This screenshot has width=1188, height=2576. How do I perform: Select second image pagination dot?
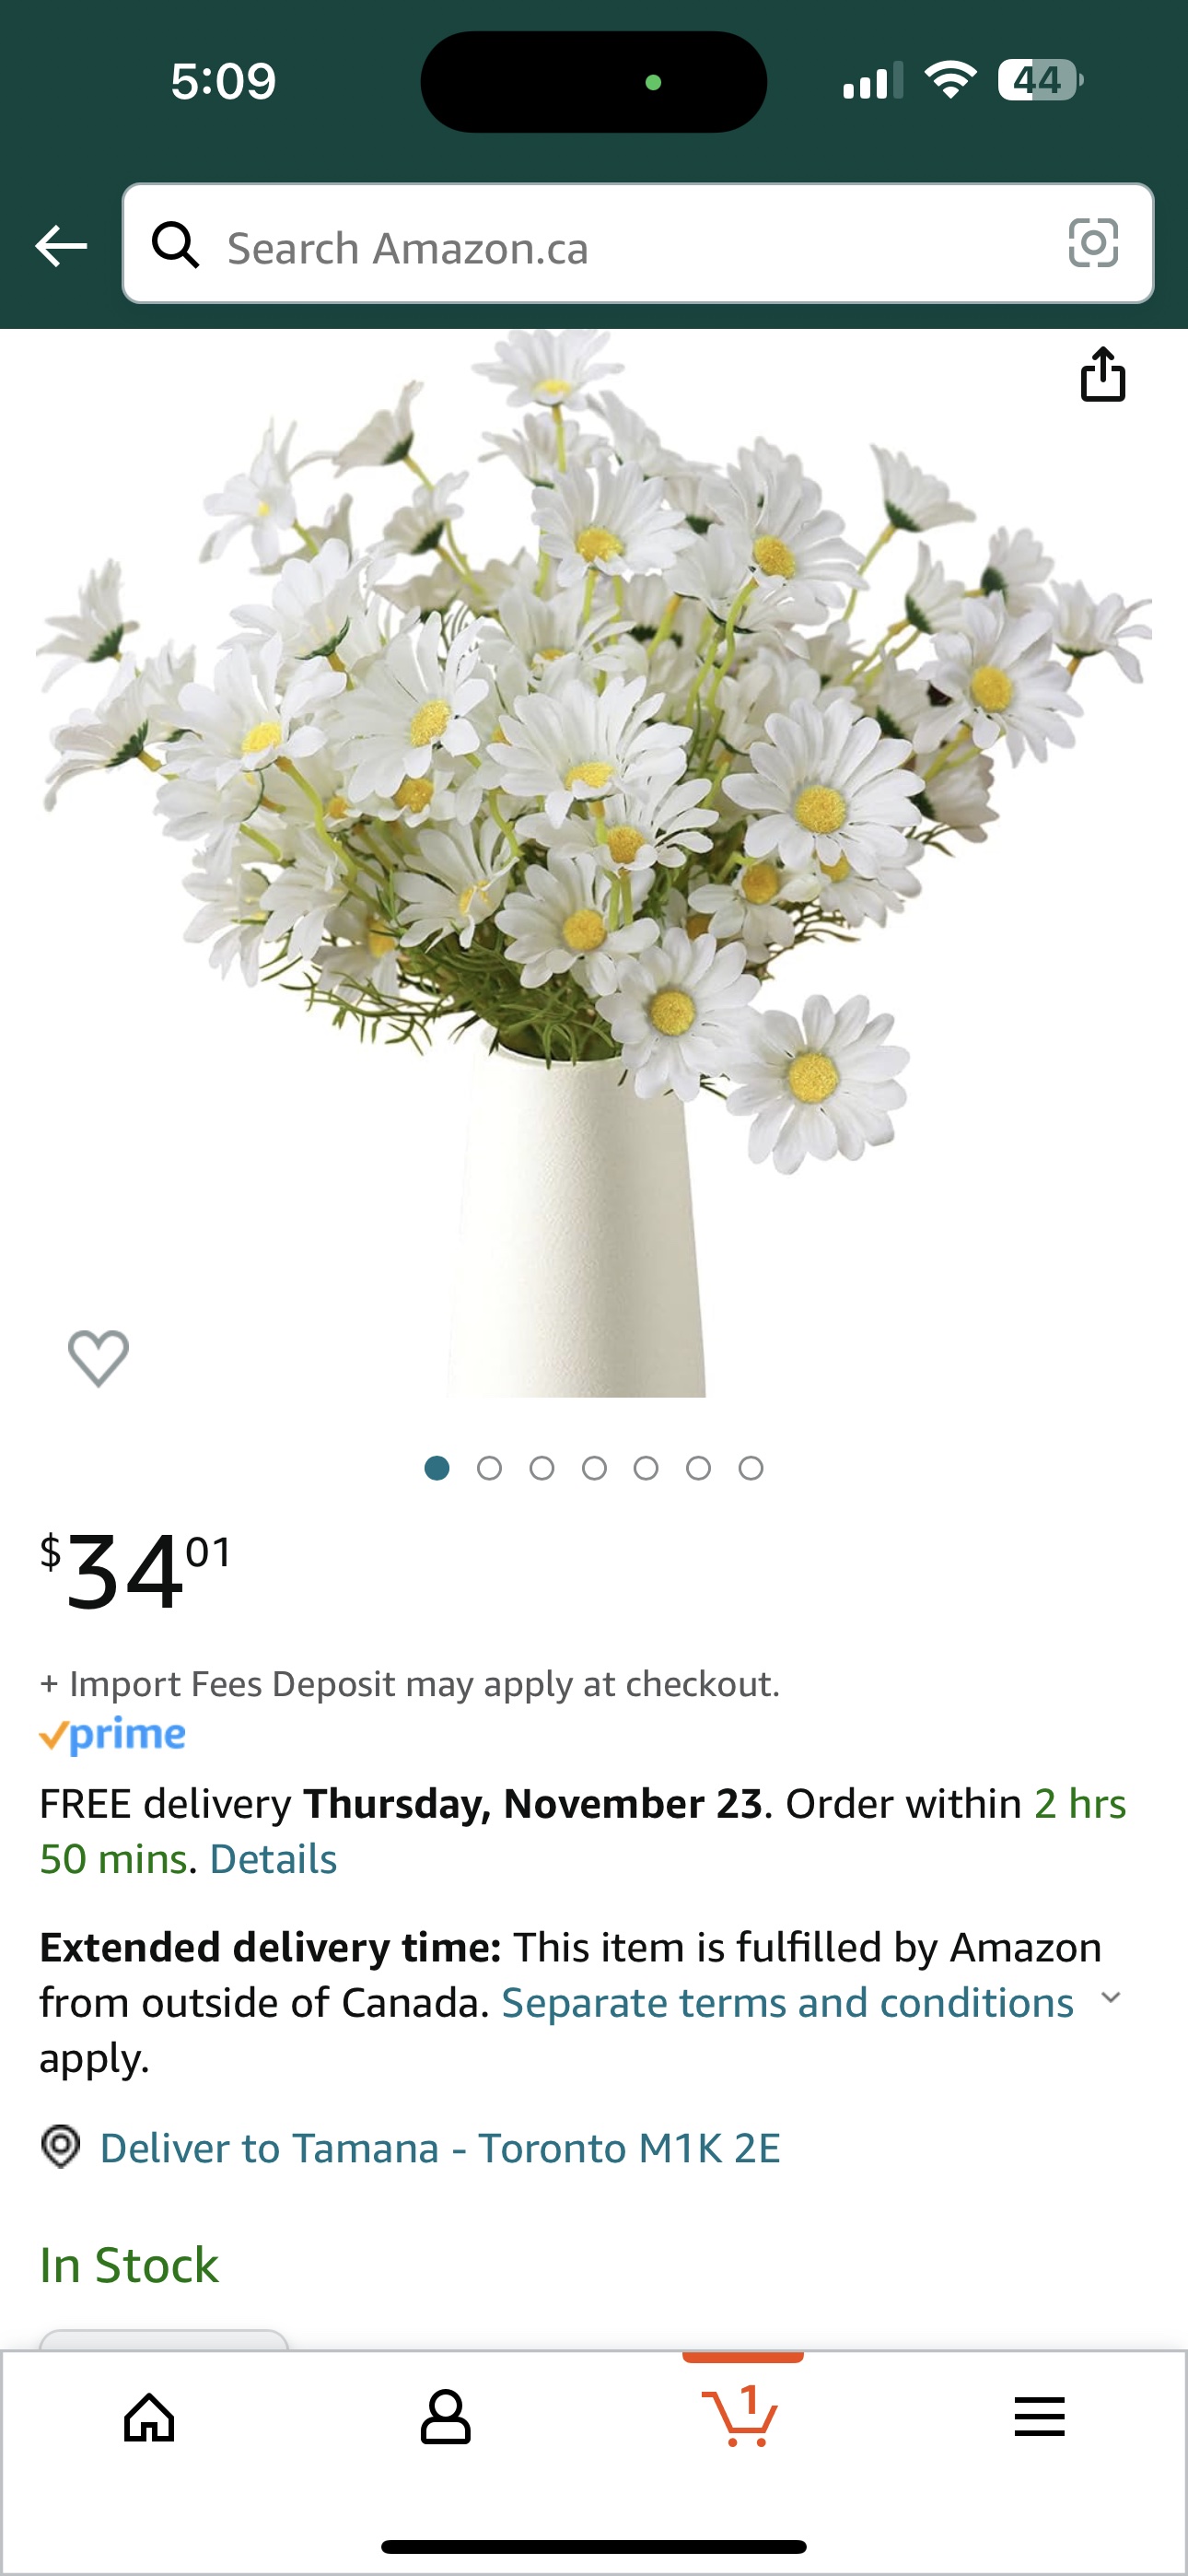pos(489,1468)
